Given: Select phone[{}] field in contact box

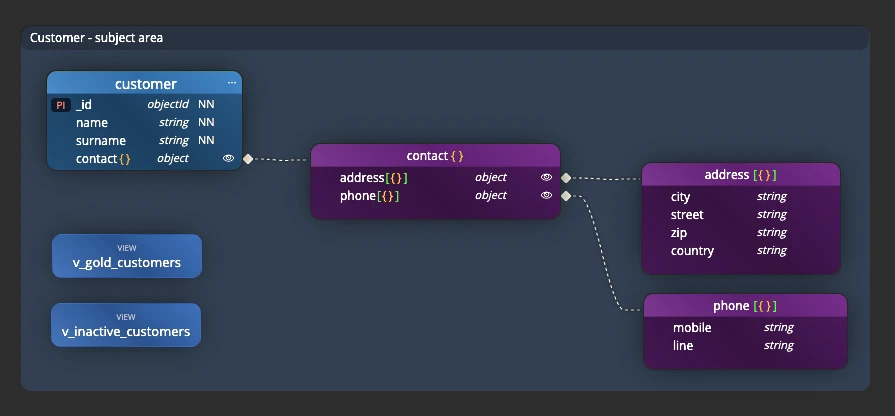Looking at the screenshot, I should click(x=435, y=196).
